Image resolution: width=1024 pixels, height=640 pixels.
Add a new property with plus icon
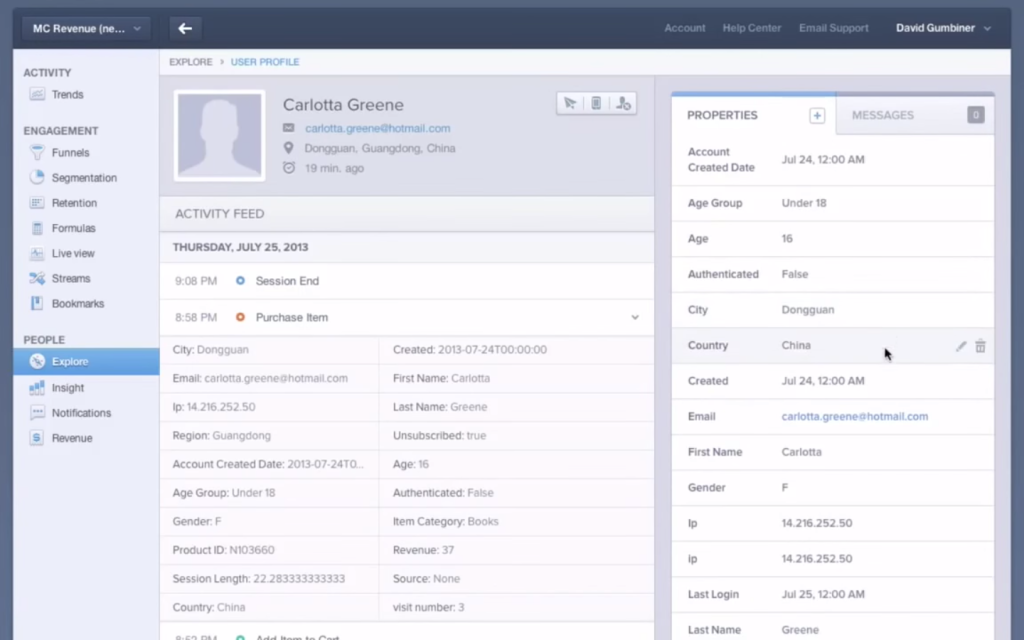tap(817, 116)
